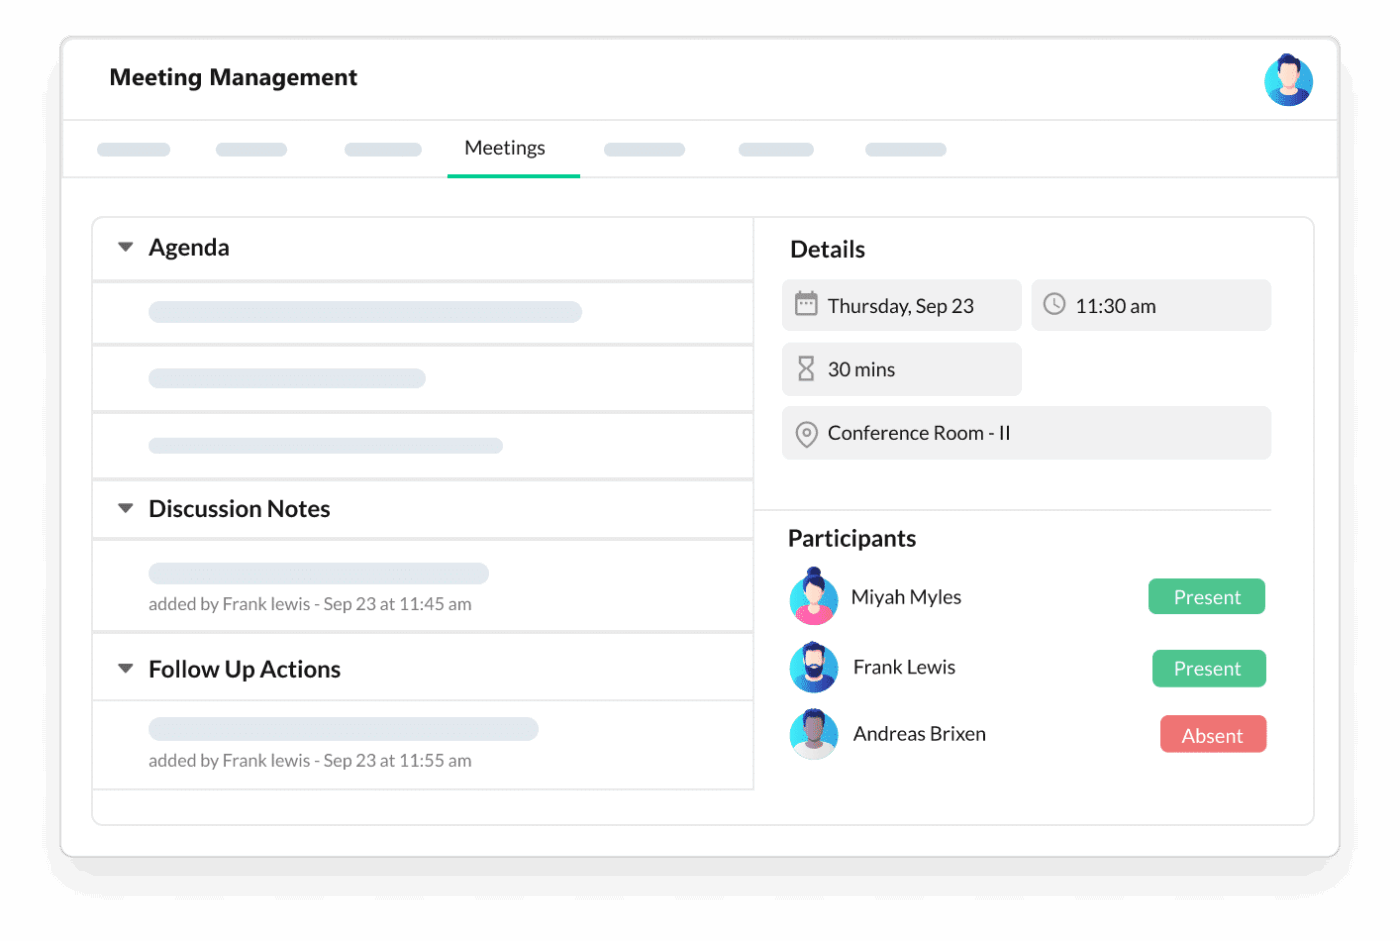Click the first agenda item placeholder
The width and height of the screenshot is (1400, 941).
[x=365, y=312]
